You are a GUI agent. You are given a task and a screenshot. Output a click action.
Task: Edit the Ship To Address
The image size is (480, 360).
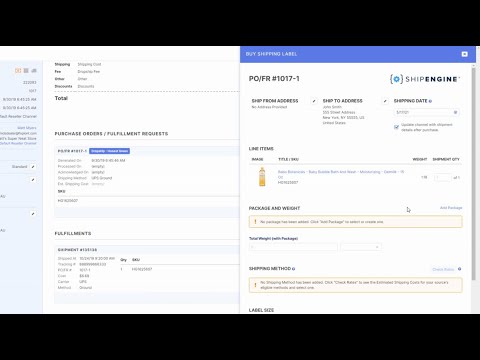(385, 101)
